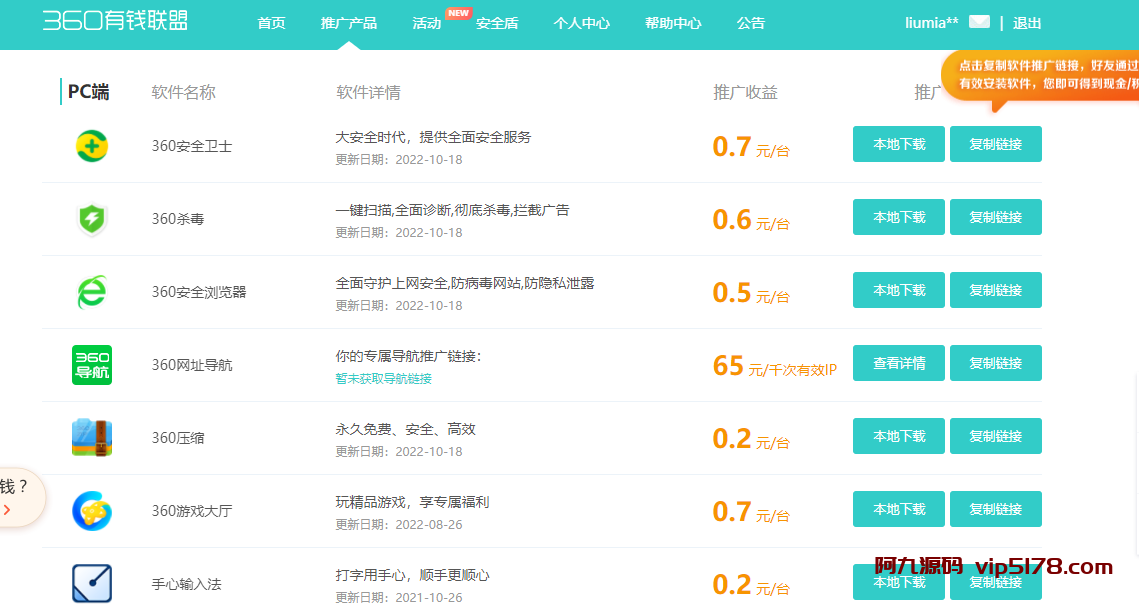This screenshot has height=604, width=1139.
Task: Click the 360压缩 name text
Action: [177, 438]
